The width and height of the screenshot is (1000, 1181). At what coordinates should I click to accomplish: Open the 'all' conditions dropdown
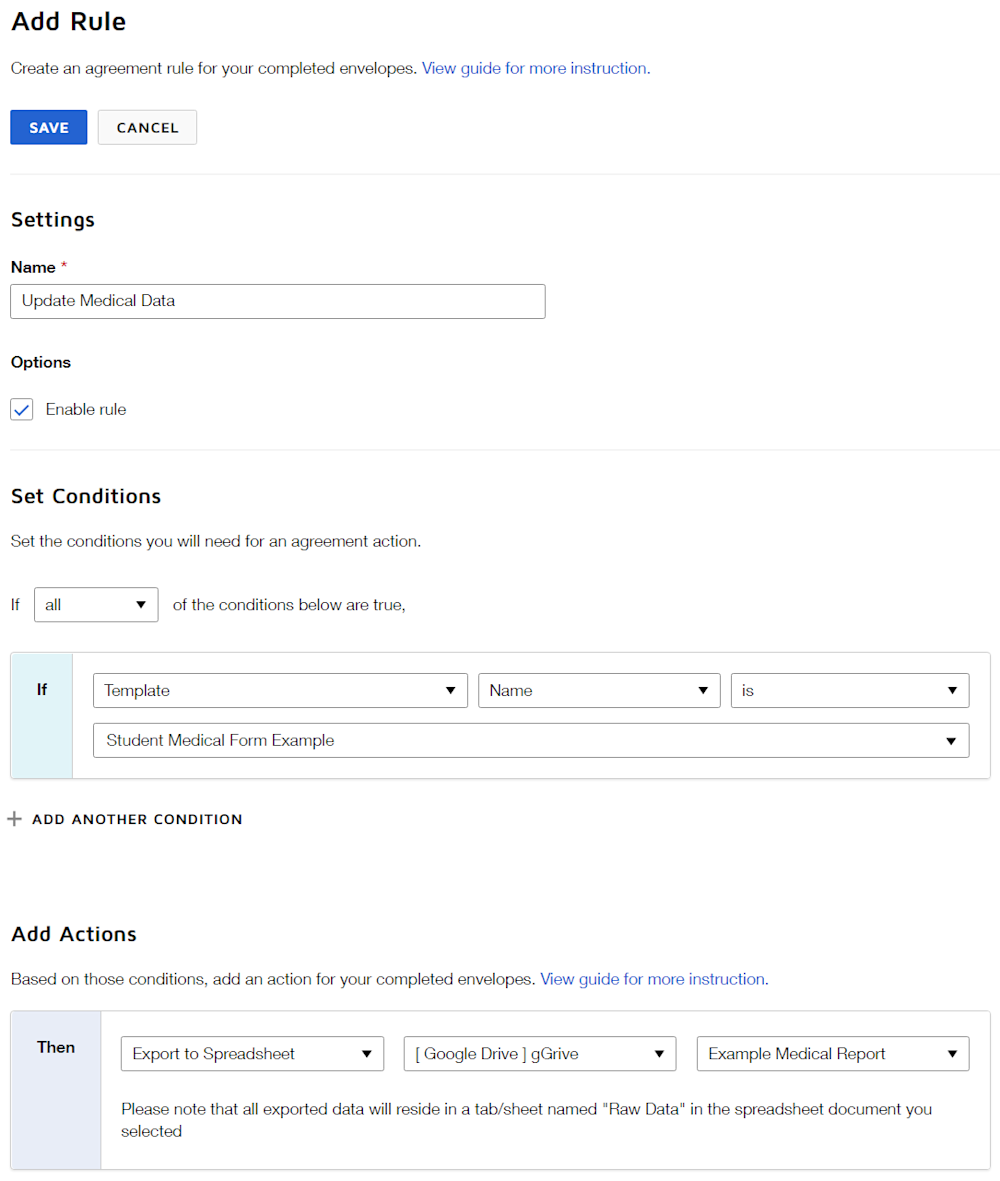(x=95, y=604)
